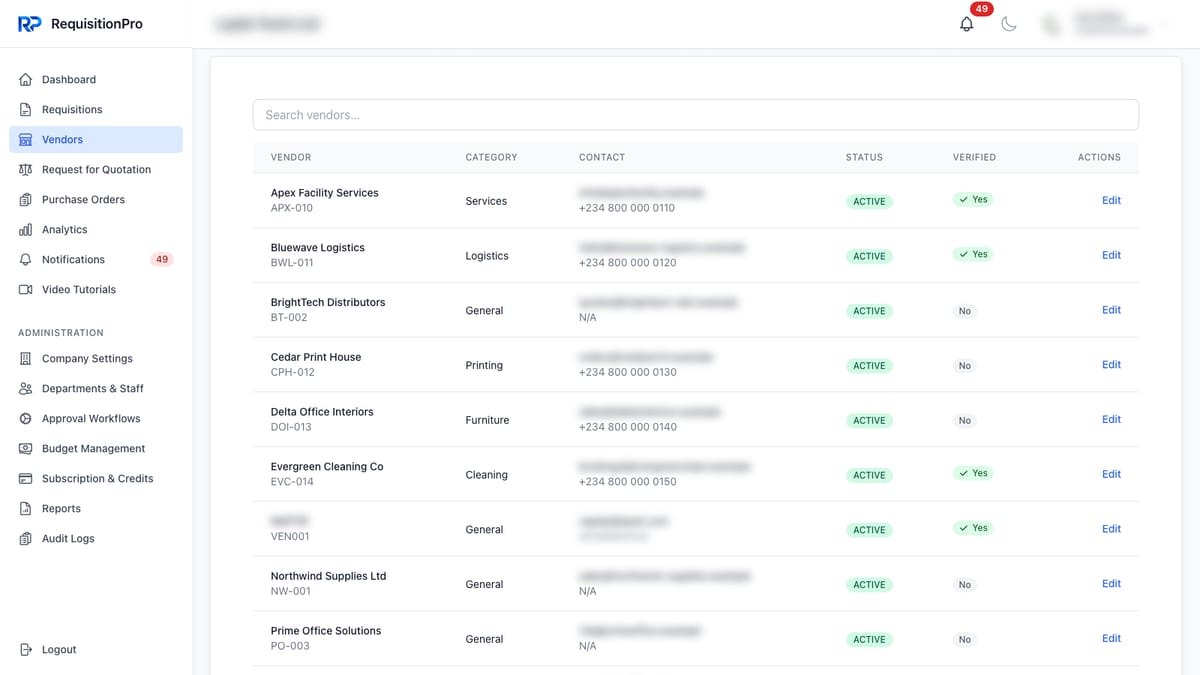The image size is (1200, 675).
Task: Click the Northwind Supplies Ltd vendor name
Action: [328, 576]
